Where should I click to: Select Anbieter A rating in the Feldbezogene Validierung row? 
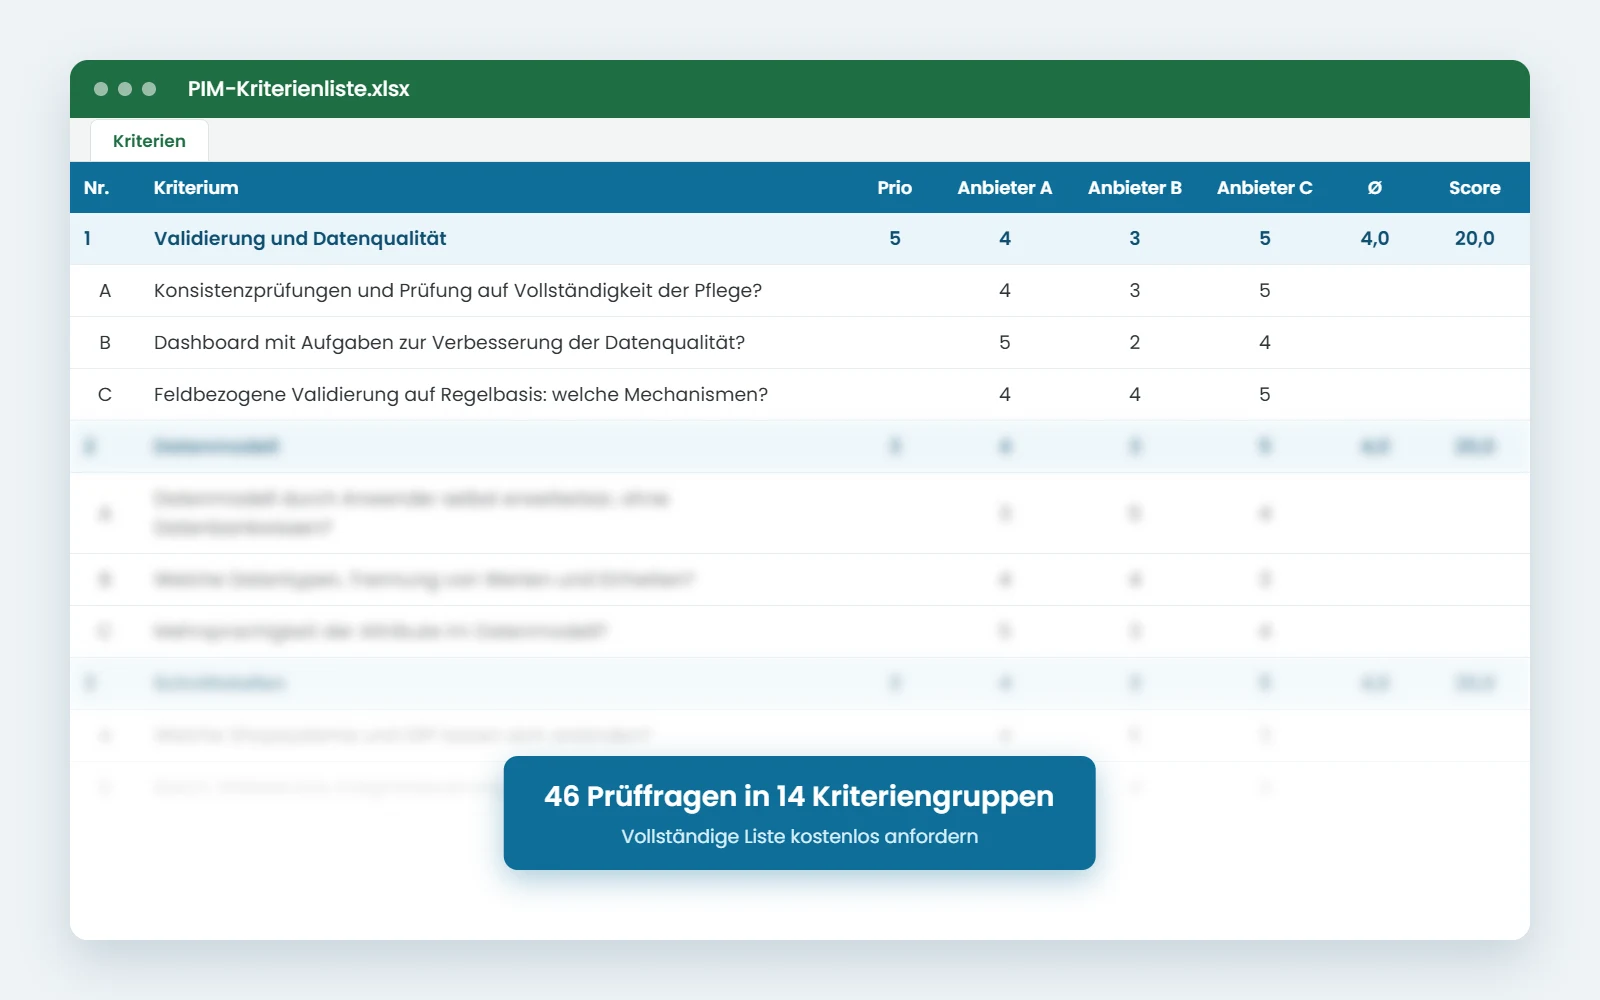click(1005, 395)
